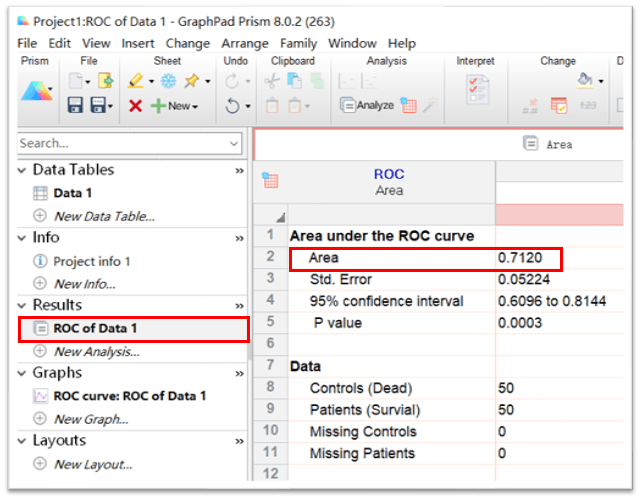This screenshot has height=500, width=641.
Task: Click the Prism logo toolbar icon
Action: [x=34, y=93]
